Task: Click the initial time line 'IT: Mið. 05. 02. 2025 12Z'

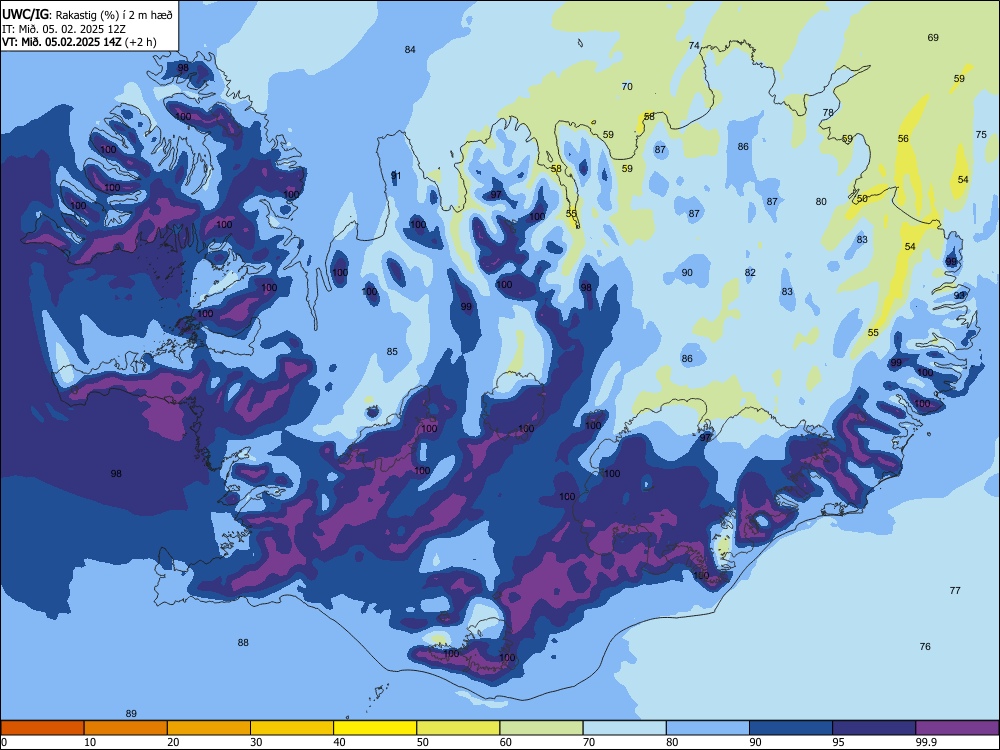Action: [x=66, y=29]
